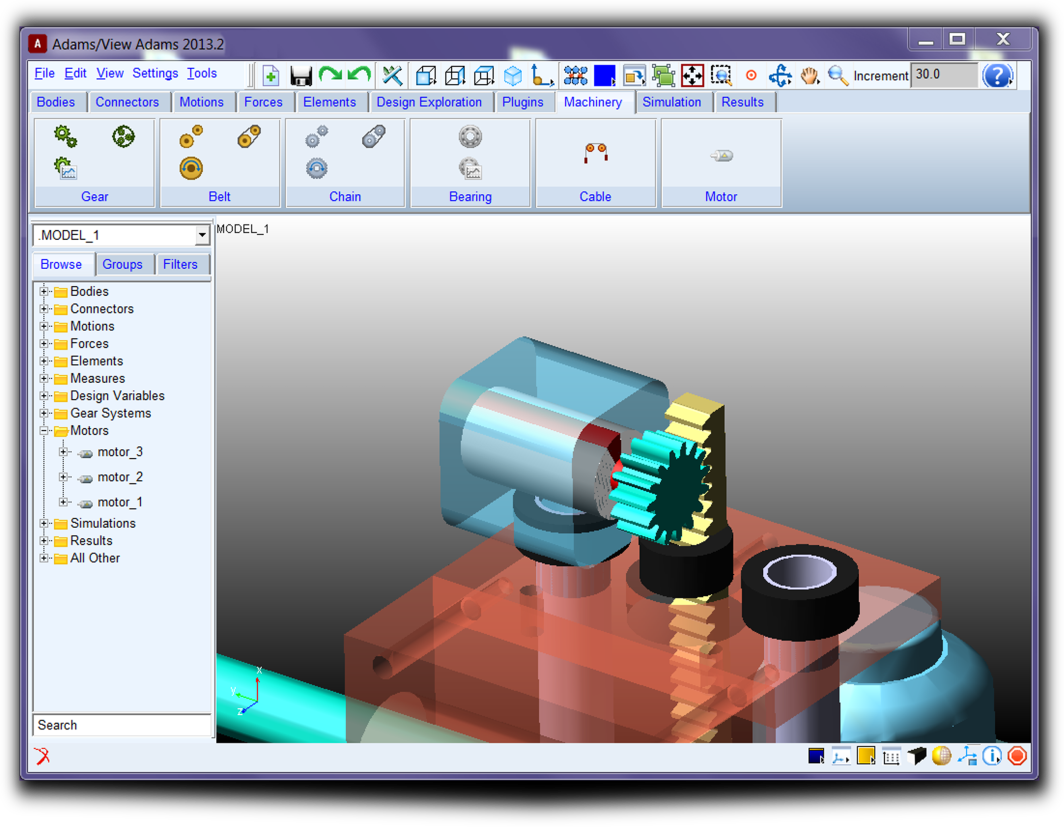Click the Create Bearing icon

pos(470,137)
